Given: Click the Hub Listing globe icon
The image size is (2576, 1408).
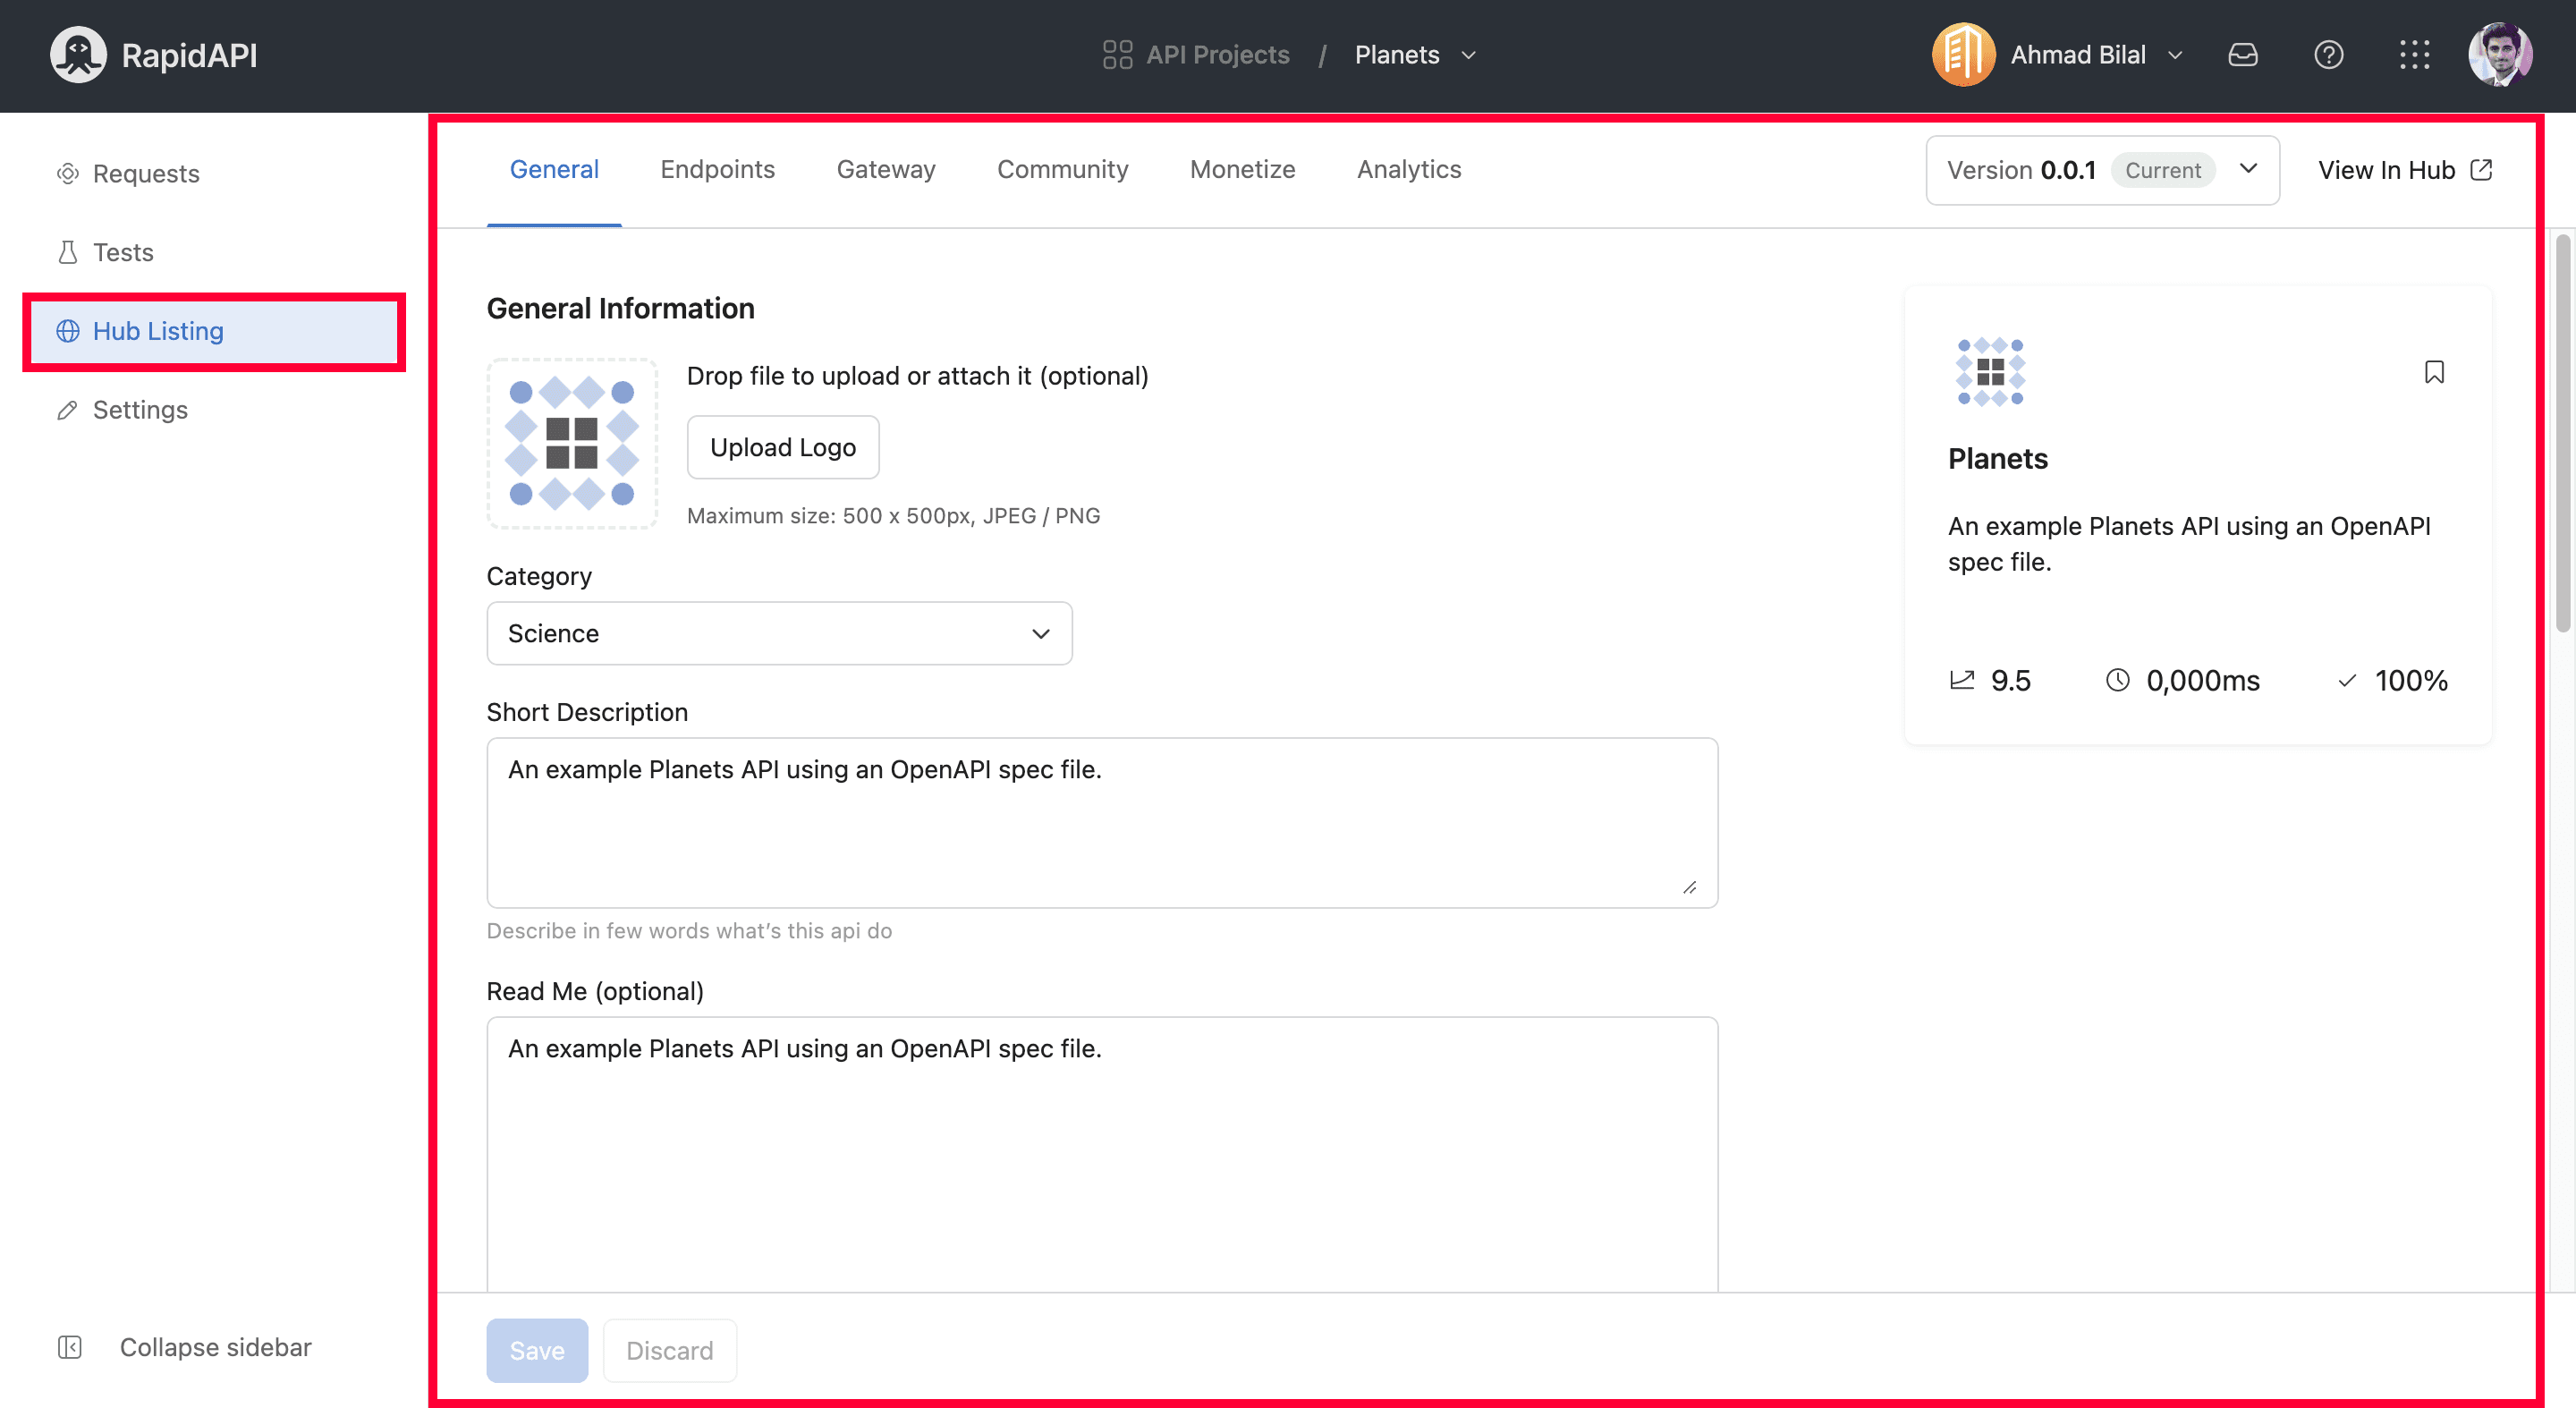Looking at the screenshot, I should [x=66, y=329].
